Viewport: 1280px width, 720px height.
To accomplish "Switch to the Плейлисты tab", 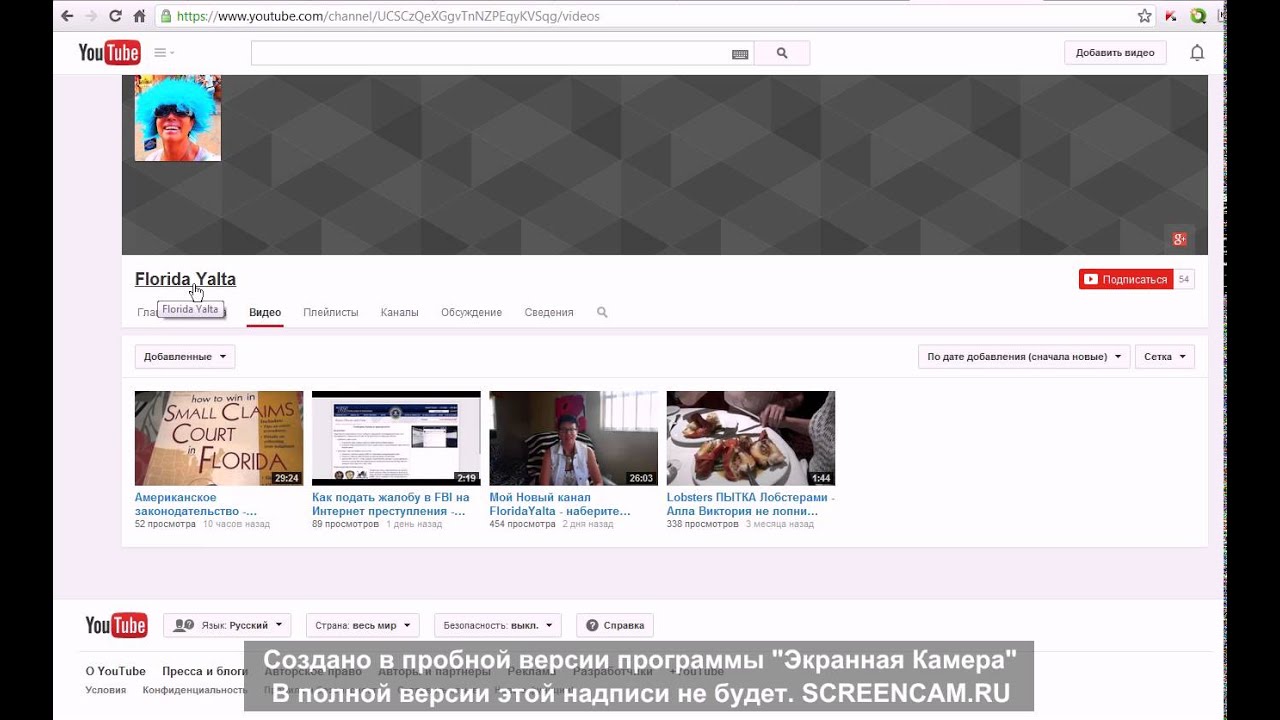I will pos(331,312).
